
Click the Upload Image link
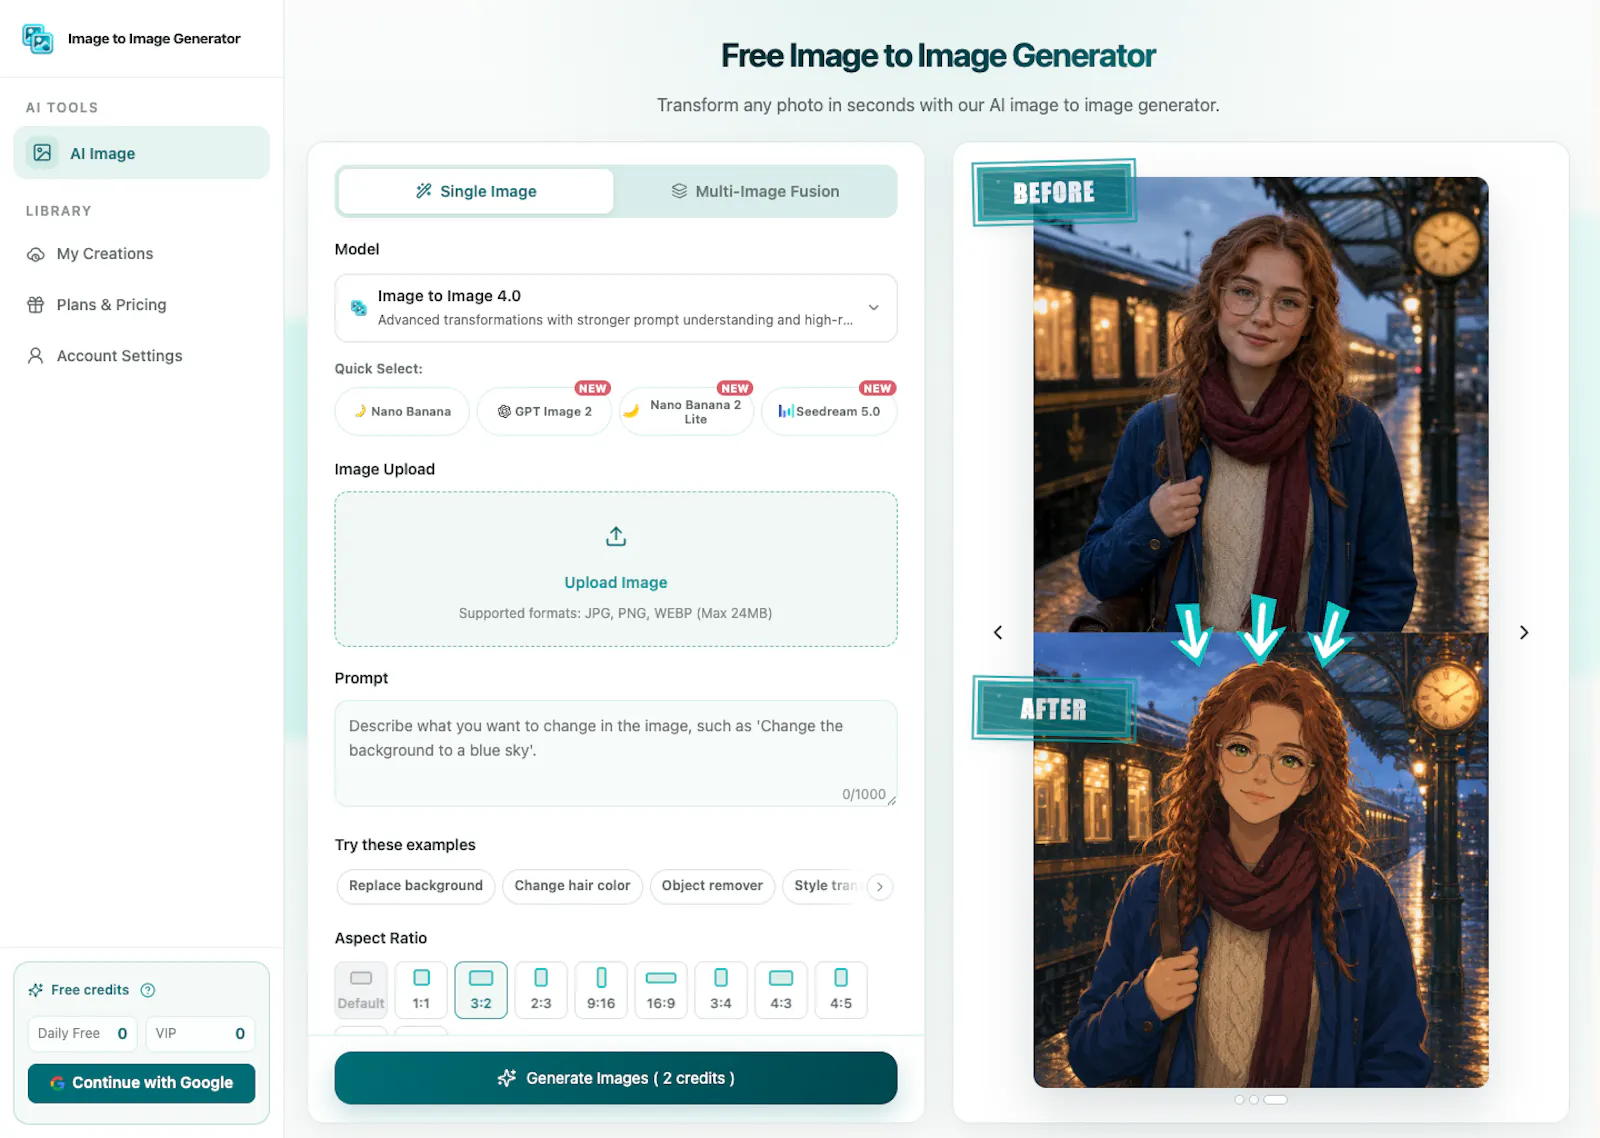616,583
